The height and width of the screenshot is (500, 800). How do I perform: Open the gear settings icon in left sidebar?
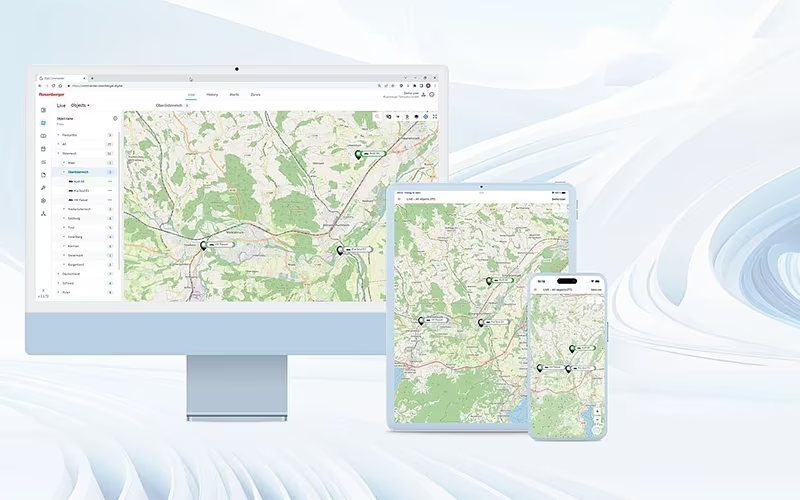[x=43, y=201]
